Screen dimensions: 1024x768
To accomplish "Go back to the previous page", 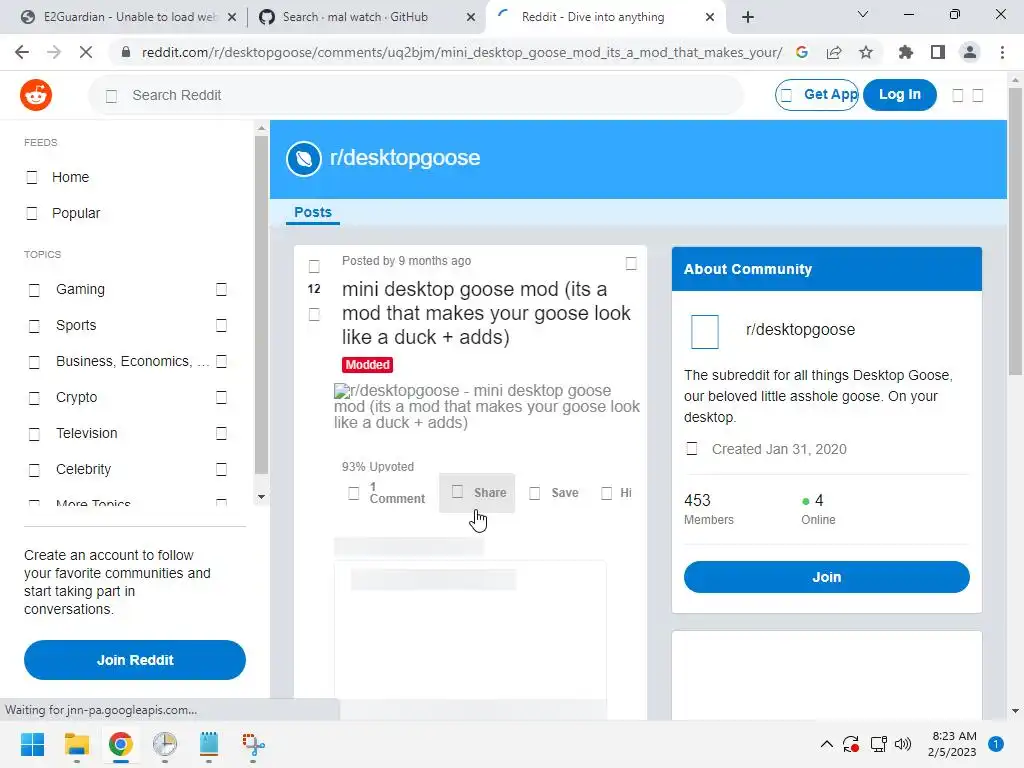I will tap(22, 52).
